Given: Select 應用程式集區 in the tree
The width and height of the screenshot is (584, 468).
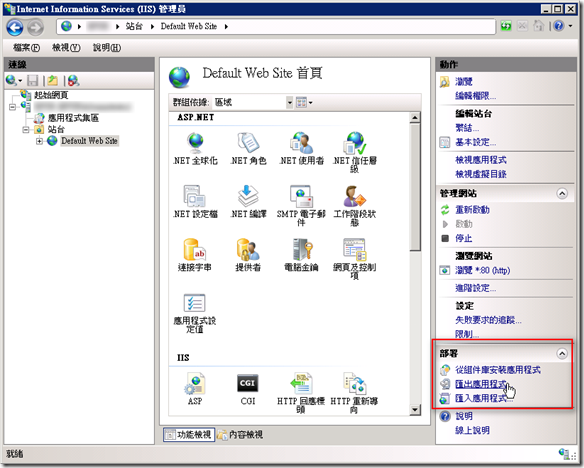Looking at the screenshot, I should click(x=73, y=118).
